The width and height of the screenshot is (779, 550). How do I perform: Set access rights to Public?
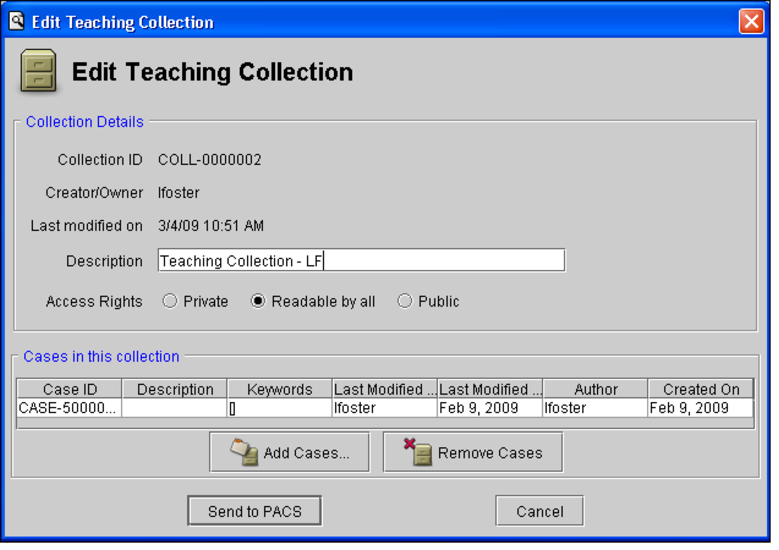click(x=405, y=301)
